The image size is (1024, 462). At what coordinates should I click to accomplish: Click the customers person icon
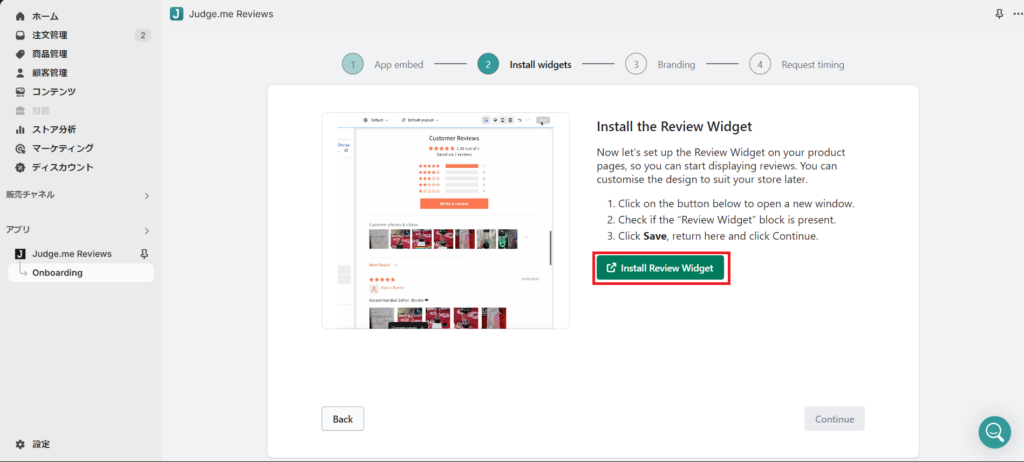click(20, 73)
